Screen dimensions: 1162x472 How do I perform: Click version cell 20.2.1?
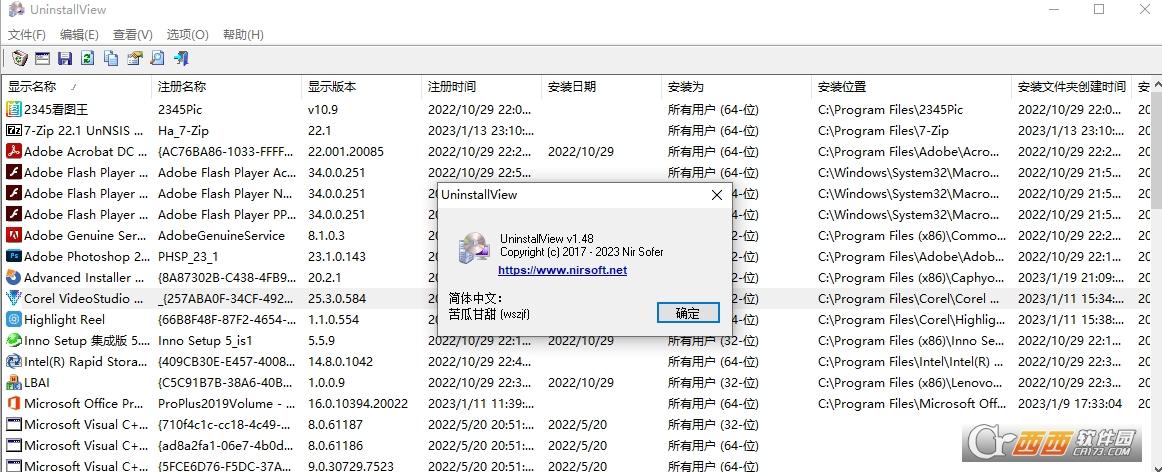(x=324, y=278)
